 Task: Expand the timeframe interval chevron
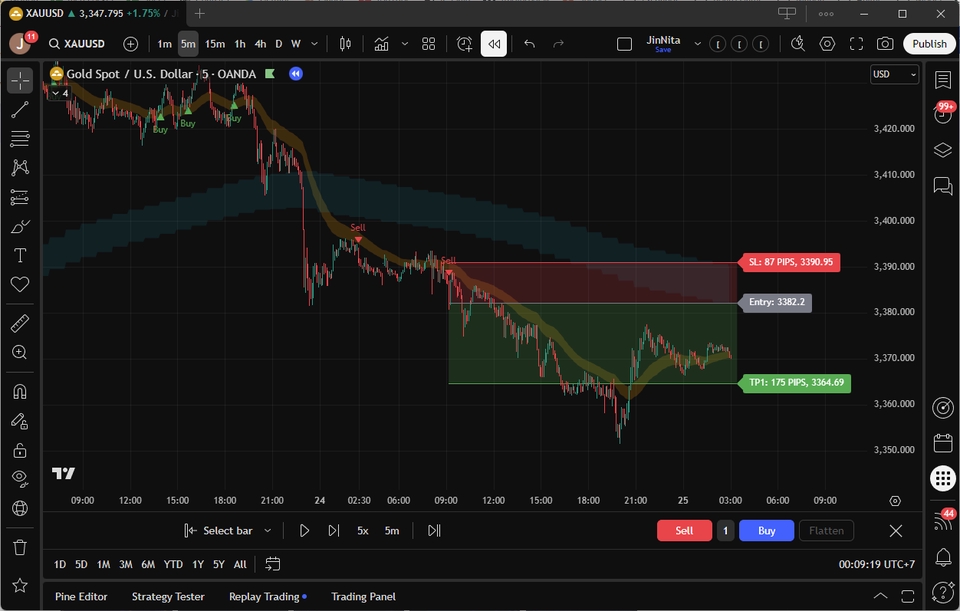314,44
